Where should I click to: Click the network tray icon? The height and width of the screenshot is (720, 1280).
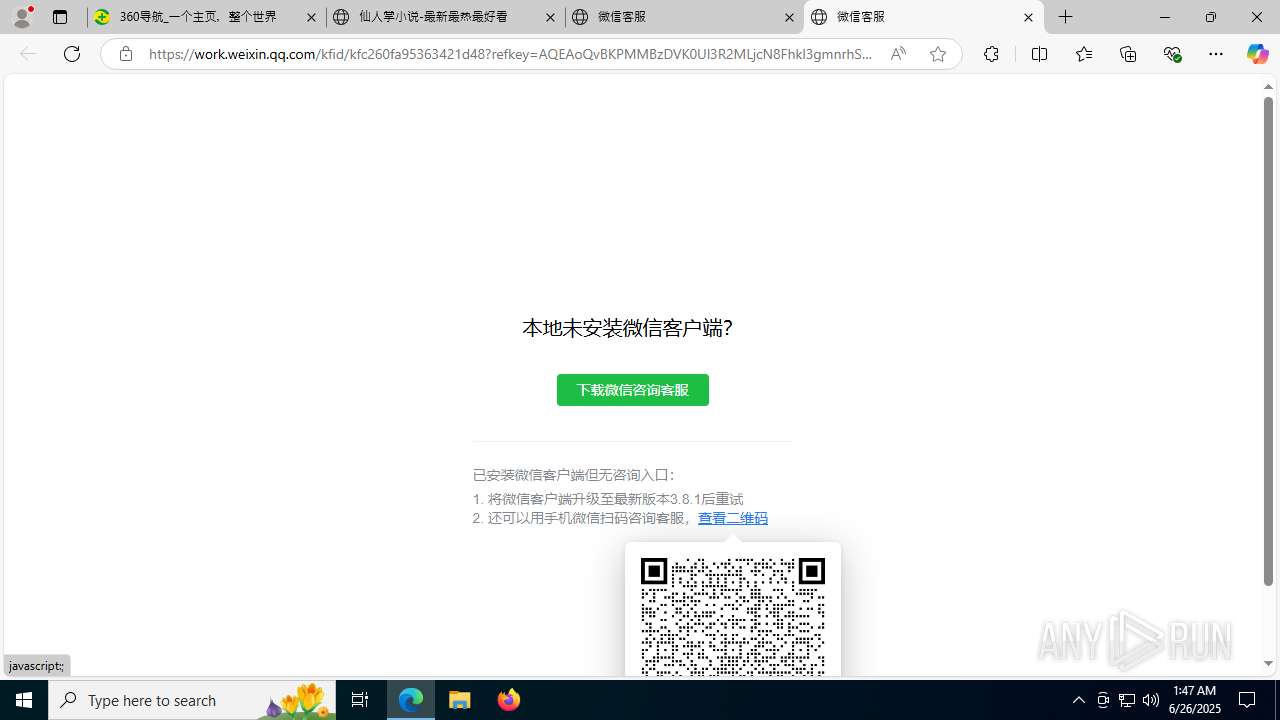(x=1127, y=700)
